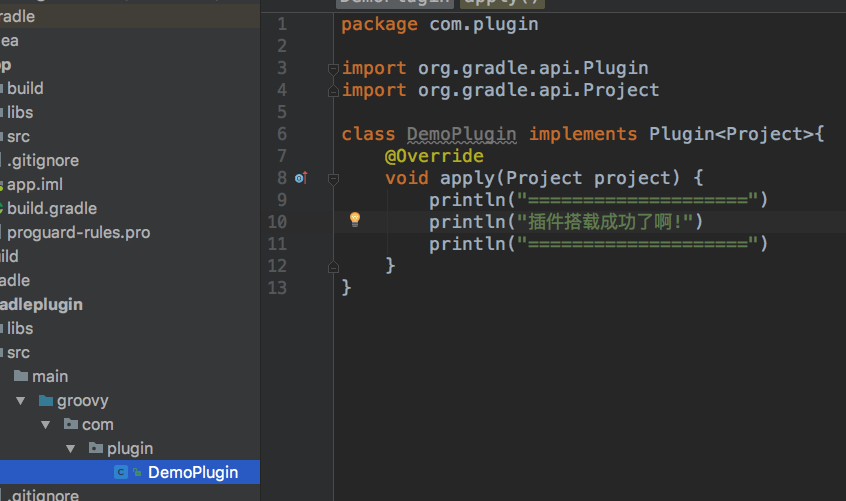Select the gradleplugin module entry
Screen dimensions: 846x501
(41, 304)
